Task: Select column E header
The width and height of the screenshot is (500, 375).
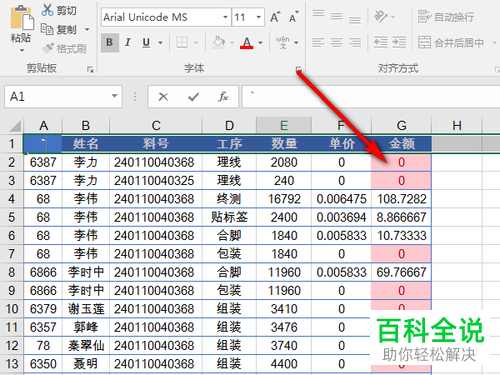Action: click(x=284, y=126)
